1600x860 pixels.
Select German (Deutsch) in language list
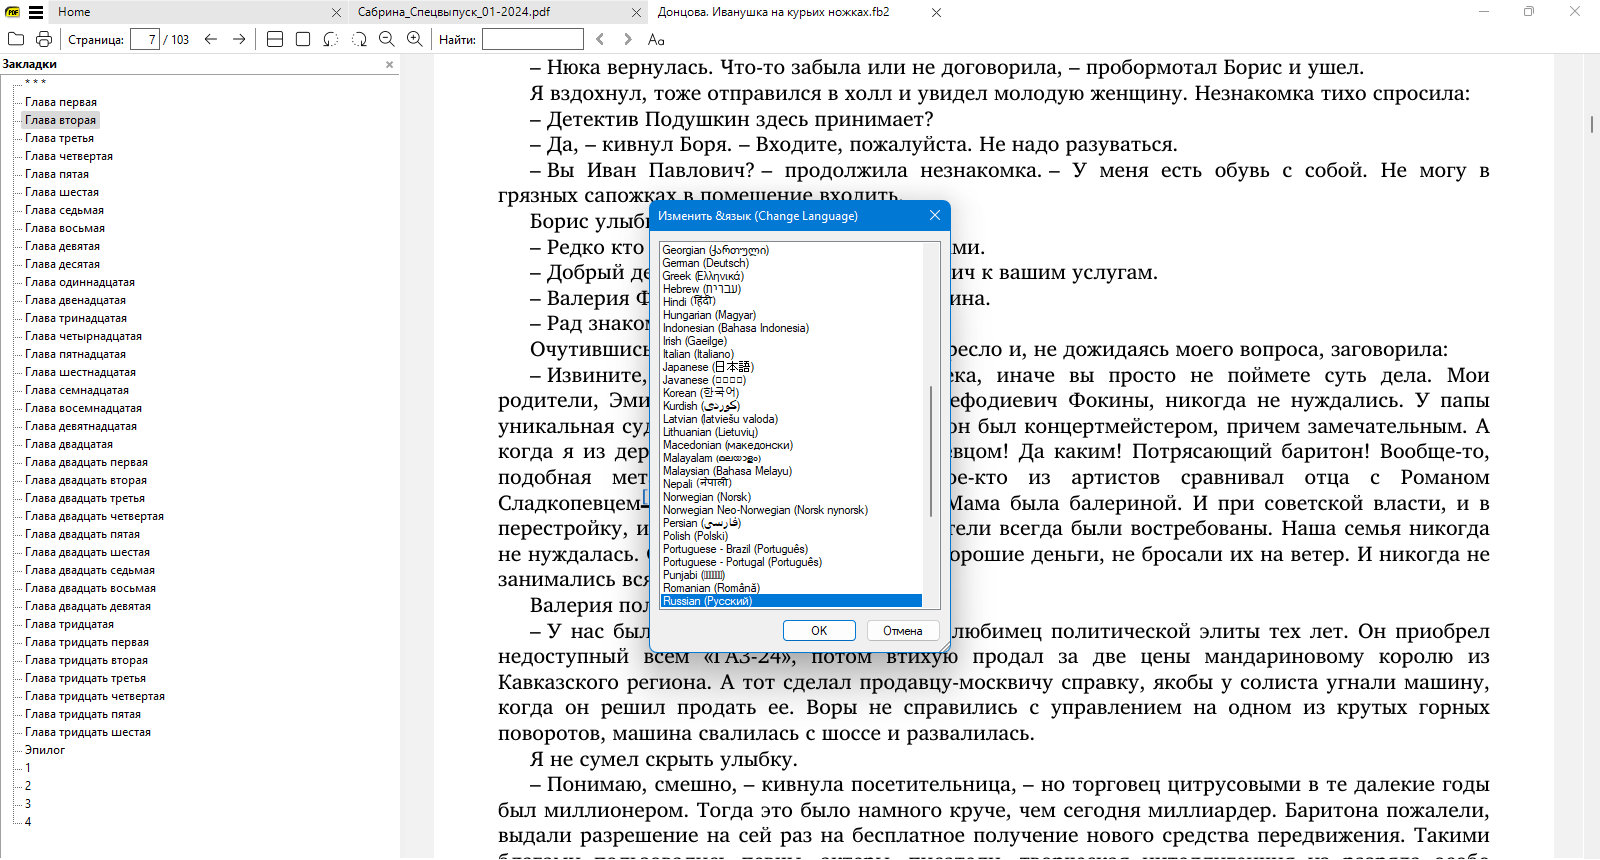tap(705, 263)
